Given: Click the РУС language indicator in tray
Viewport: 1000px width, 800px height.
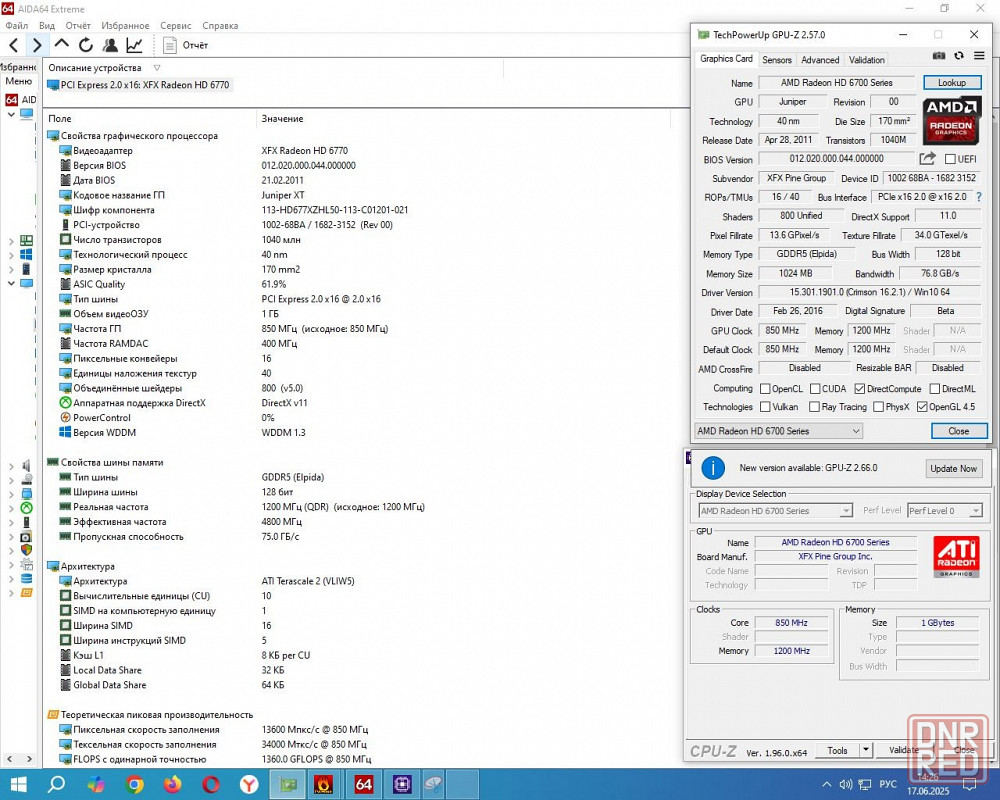Looking at the screenshot, I should [888, 784].
